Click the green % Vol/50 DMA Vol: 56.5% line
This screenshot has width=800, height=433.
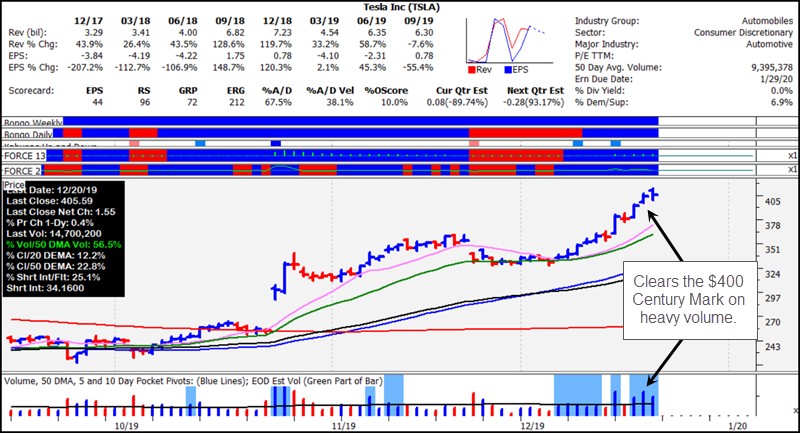(64, 244)
